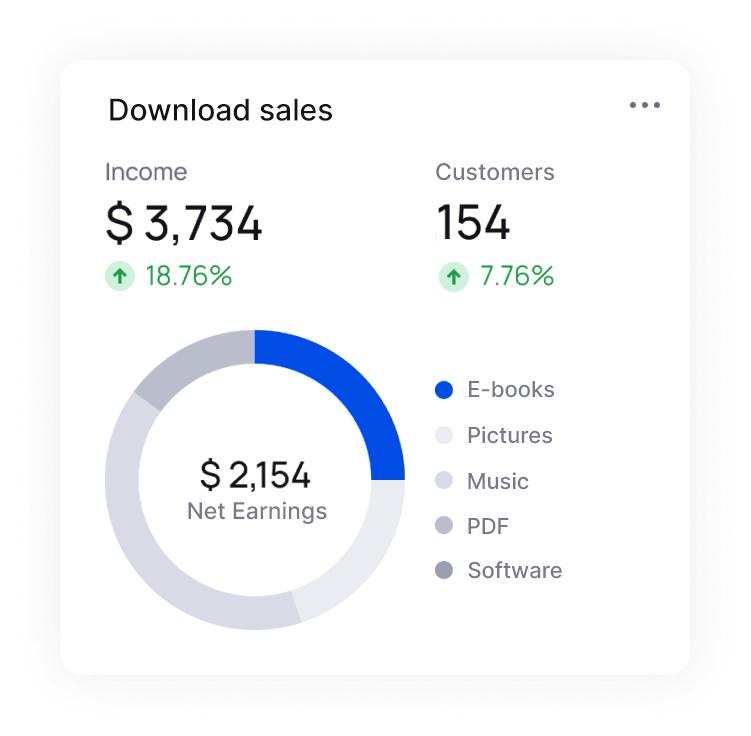Click the 18.76% income growth text
This screenshot has width=751, height=736.
coord(189,276)
